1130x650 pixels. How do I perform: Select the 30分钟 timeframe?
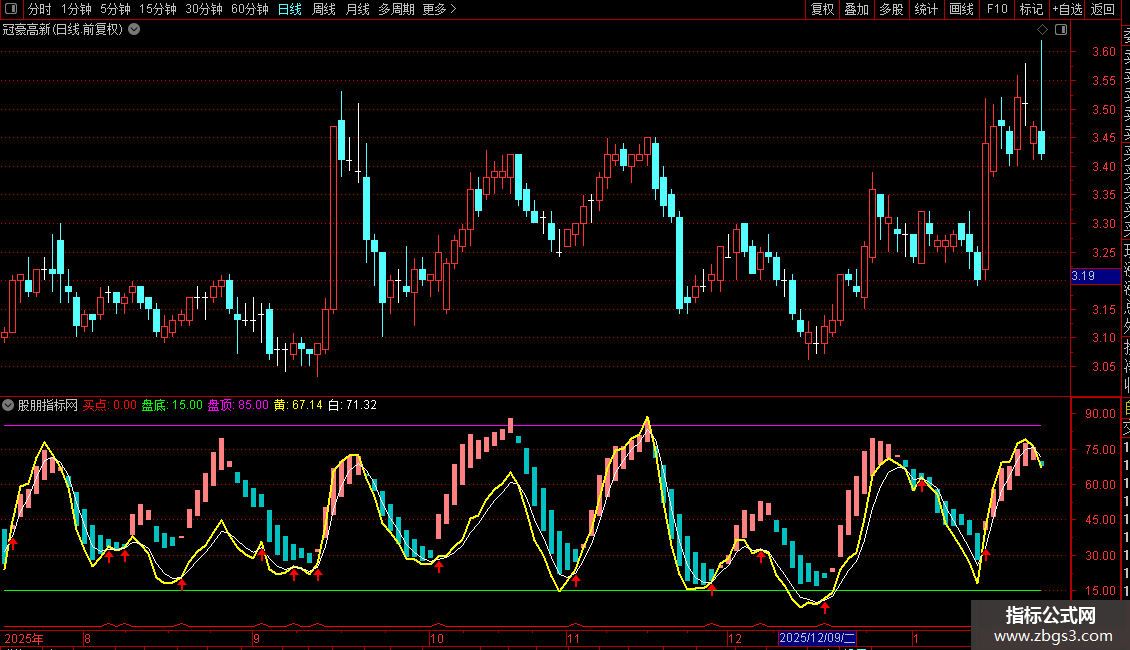[x=204, y=9]
